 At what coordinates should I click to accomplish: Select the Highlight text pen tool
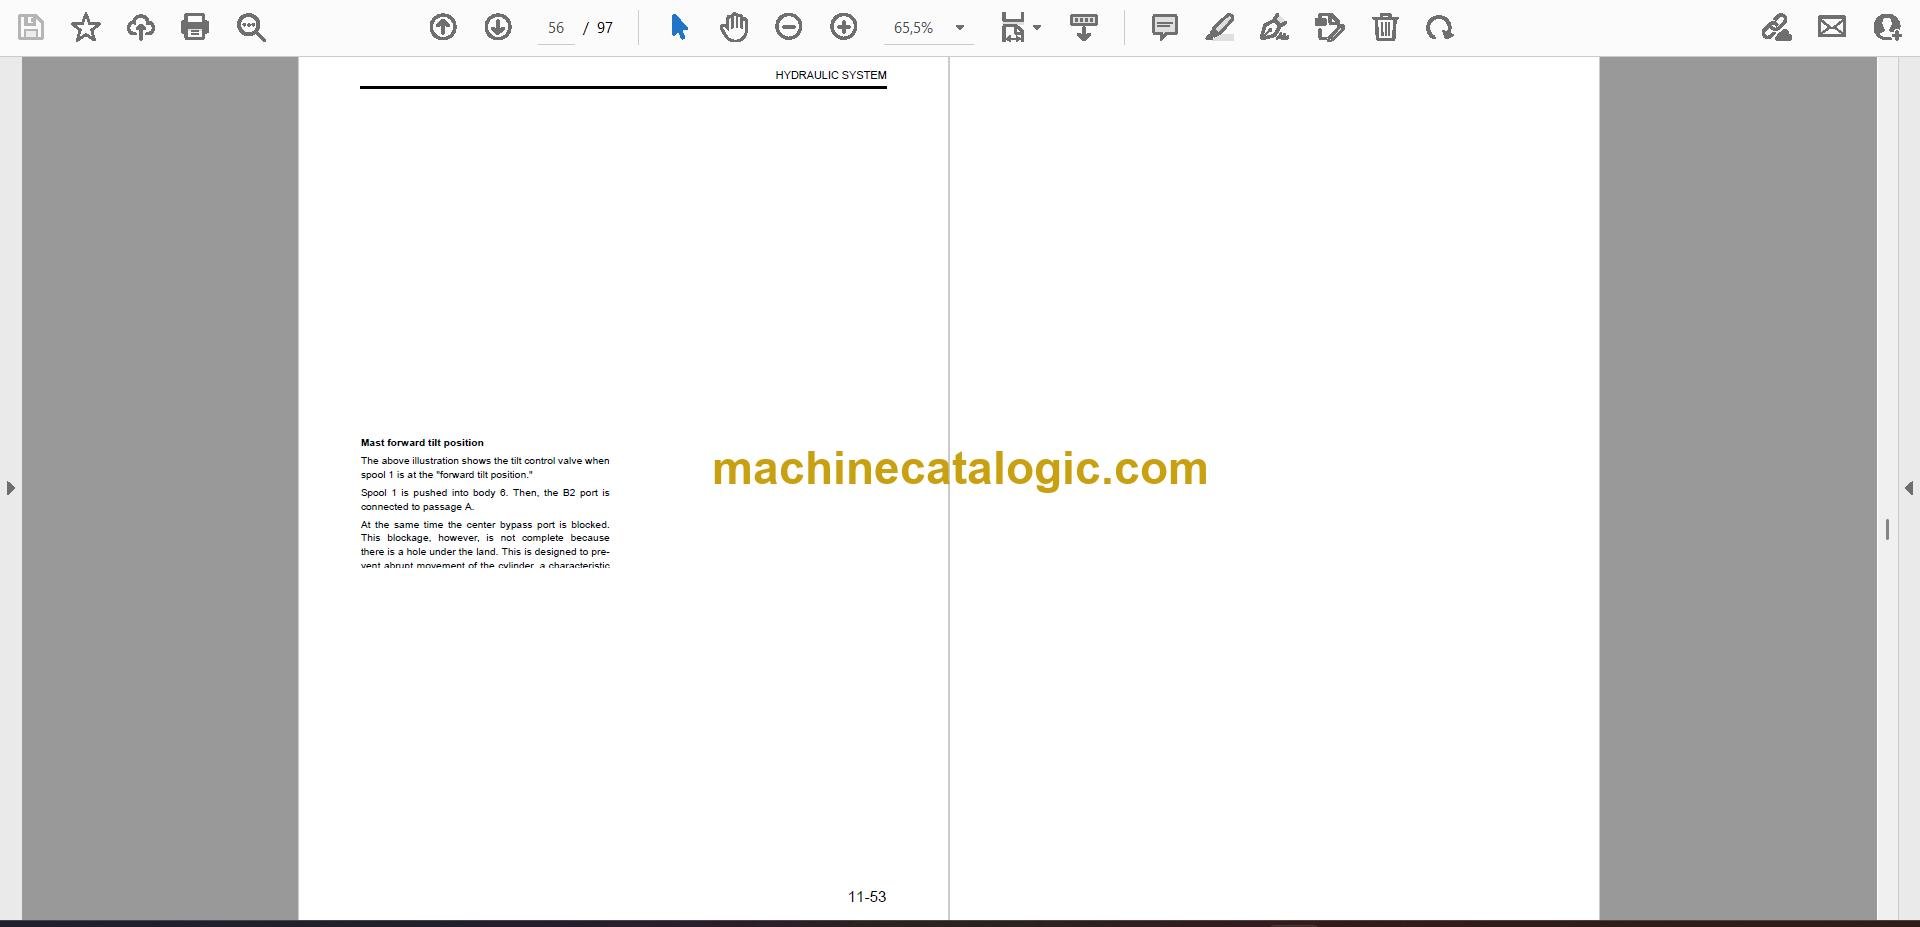pyautogui.click(x=1220, y=27)
